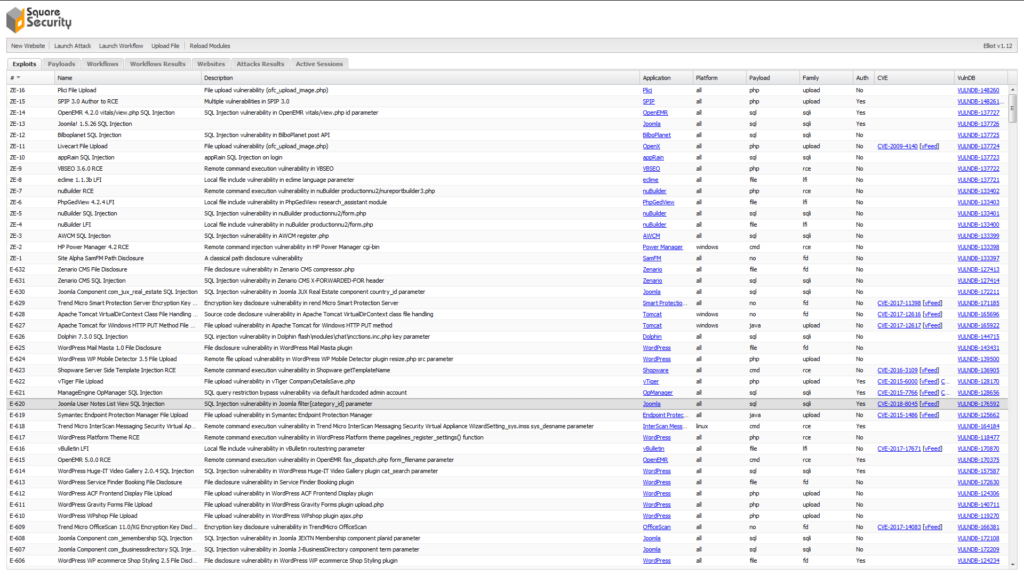This screenshot has width=1024, height=576.
Task: Sort by the Payload column header
Action: 773,78
